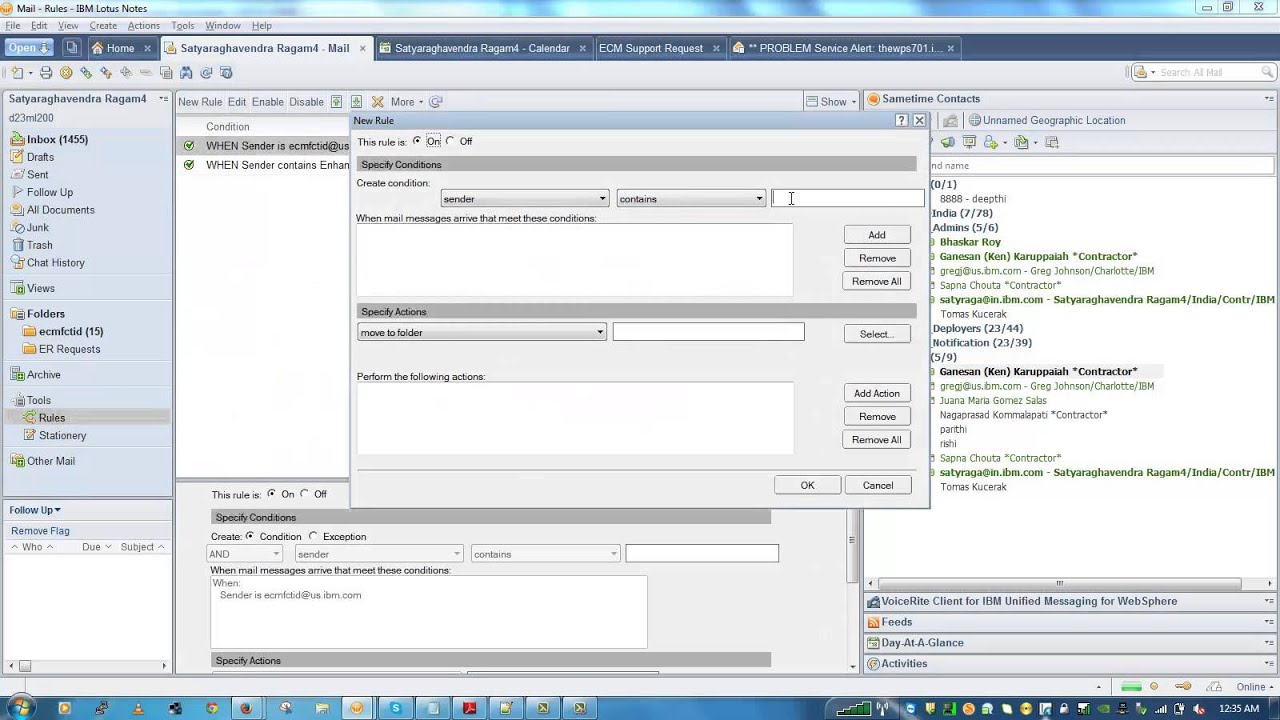Open the move to folder action dropdown
The height and width of the screenshot is (720, 1280).
point(482,333)
